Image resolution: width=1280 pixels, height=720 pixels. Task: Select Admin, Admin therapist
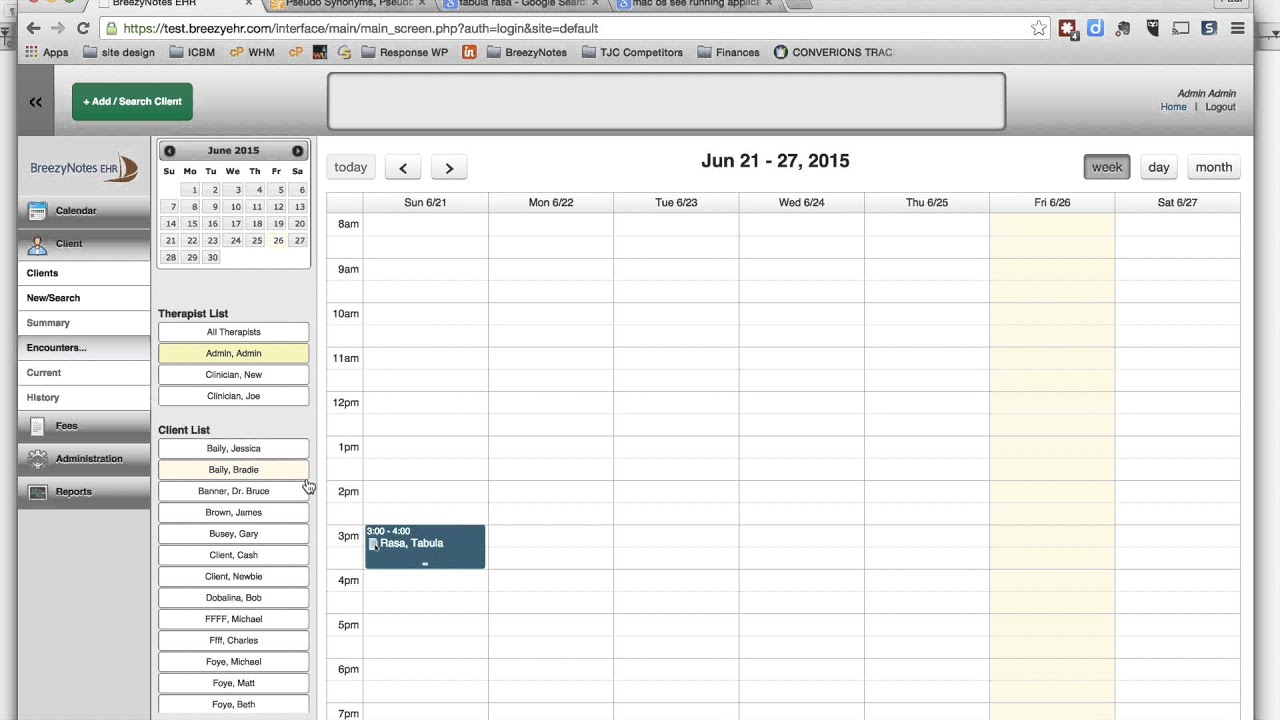point(234,353)
